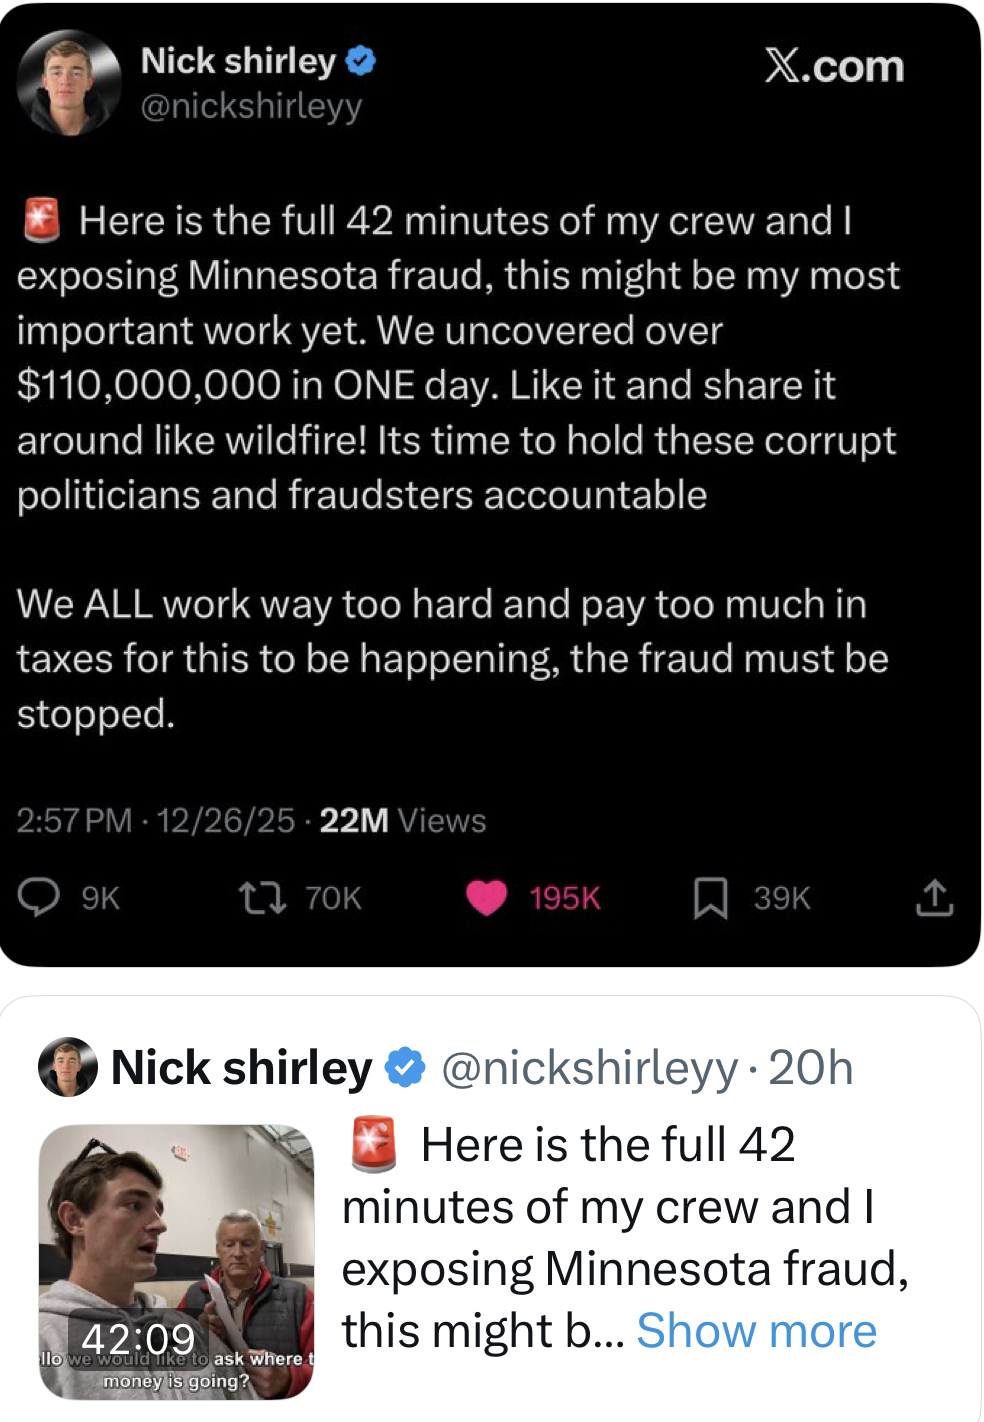Open the @nickshirleyy handle under the top name

(x=251, y=105)
